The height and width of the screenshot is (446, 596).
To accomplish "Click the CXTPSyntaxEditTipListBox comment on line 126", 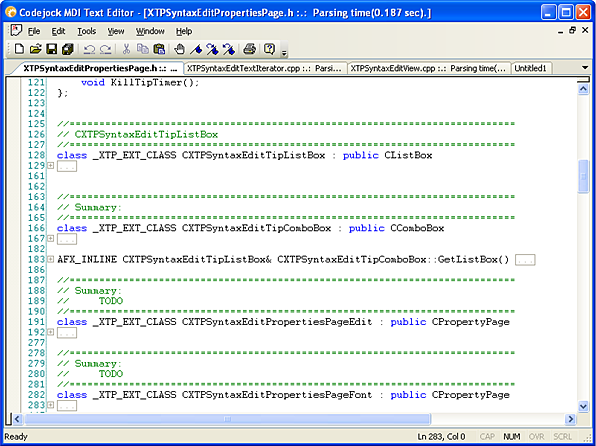I will (x=138, y=135).
